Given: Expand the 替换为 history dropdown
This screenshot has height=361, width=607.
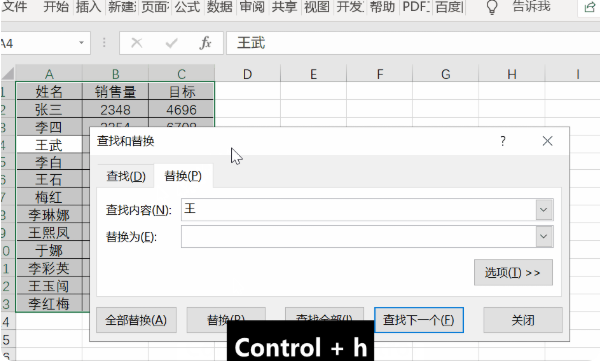Looking at the screenshot, I should [x=544, y=236].
